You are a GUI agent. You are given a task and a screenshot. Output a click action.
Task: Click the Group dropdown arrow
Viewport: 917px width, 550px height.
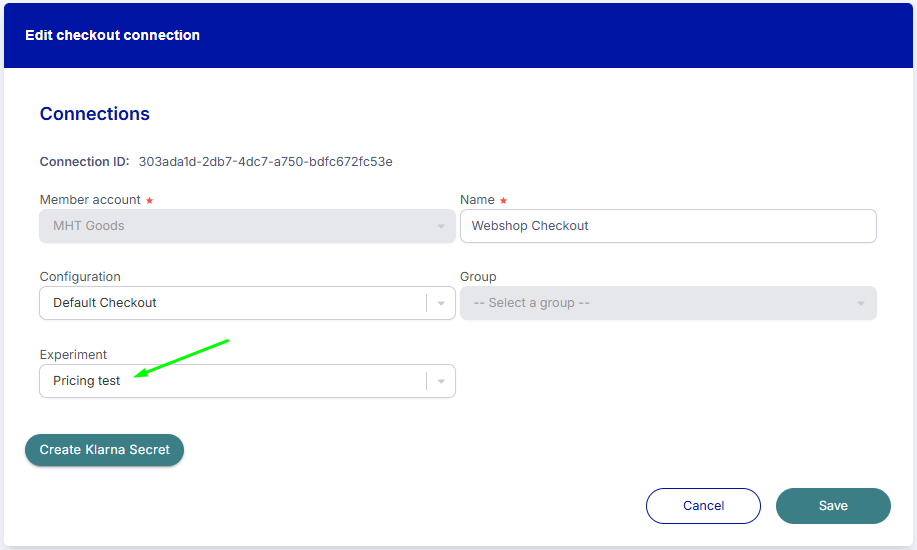point(861,303)
